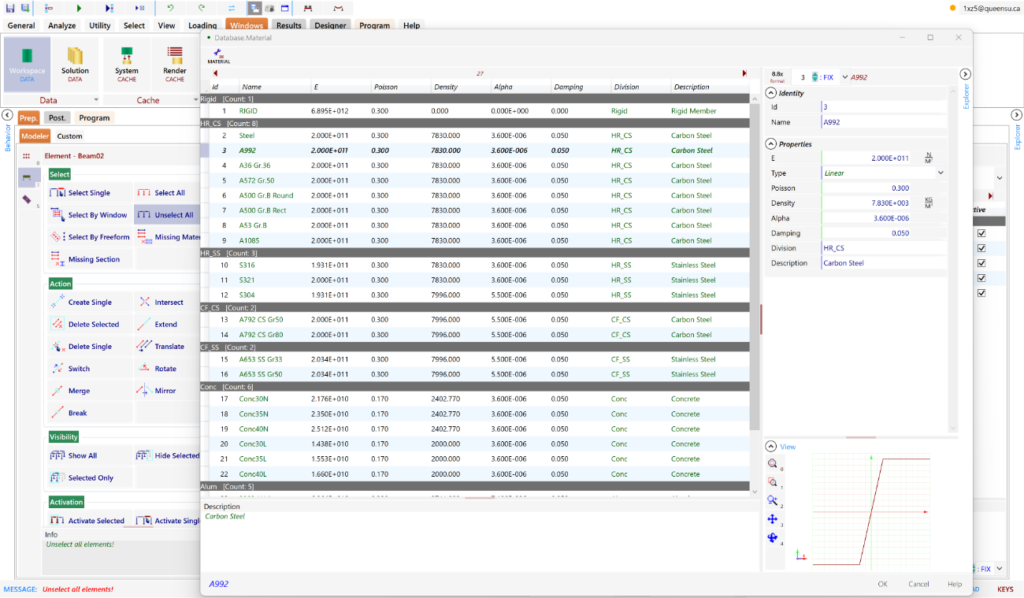Click the rotate view icon in View panel
This screenshot has width=1024, height=598.
tap(773, 537)
